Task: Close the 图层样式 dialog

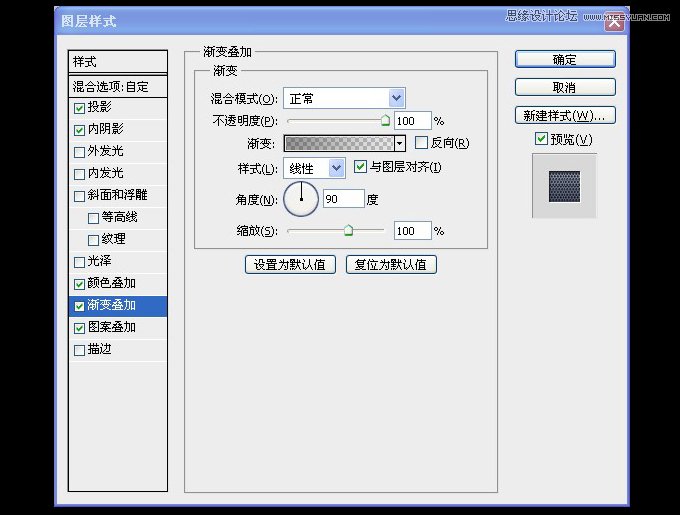Action: (x=614, y=23)
